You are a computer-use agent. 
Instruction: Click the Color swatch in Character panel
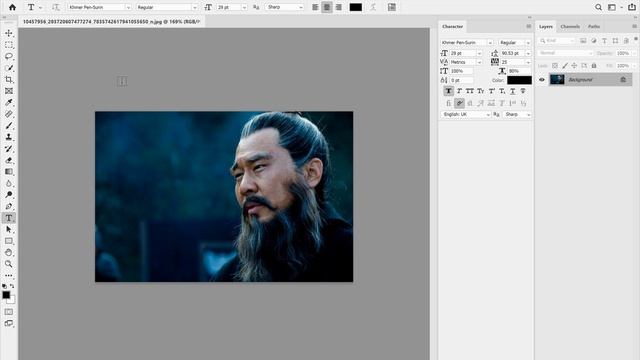519,80
